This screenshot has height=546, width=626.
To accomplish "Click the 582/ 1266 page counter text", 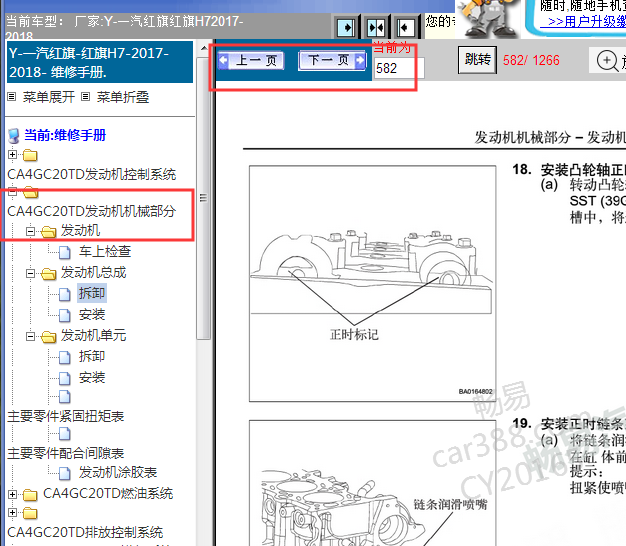I will [531, 60].
